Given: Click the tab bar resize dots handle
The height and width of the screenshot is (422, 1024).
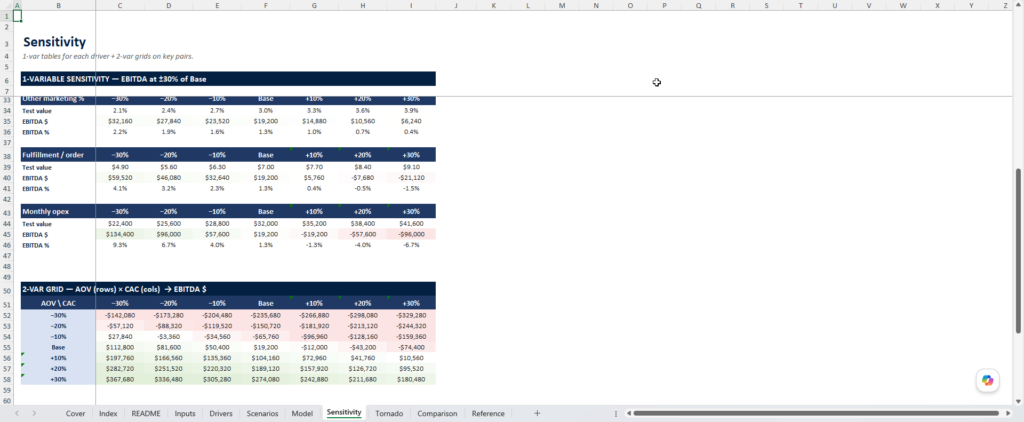Looking at the screenshot, I should pyautogui.click(x=616, y=414).
